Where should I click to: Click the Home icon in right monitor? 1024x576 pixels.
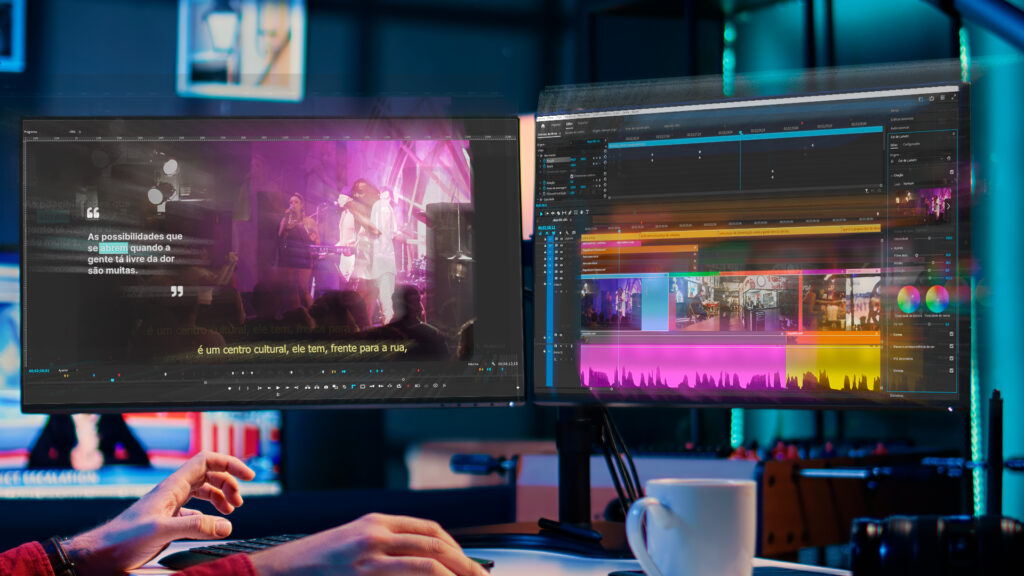(543, 126)
